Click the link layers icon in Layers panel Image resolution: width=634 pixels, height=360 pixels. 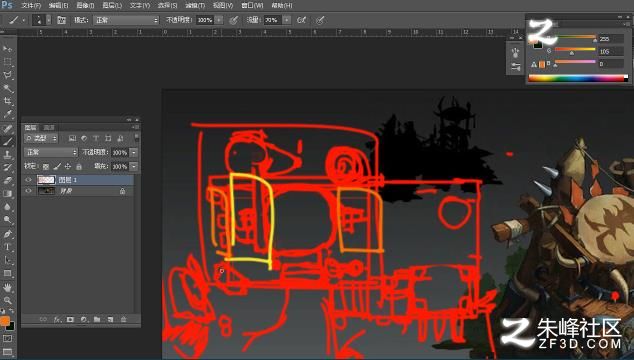43,319
